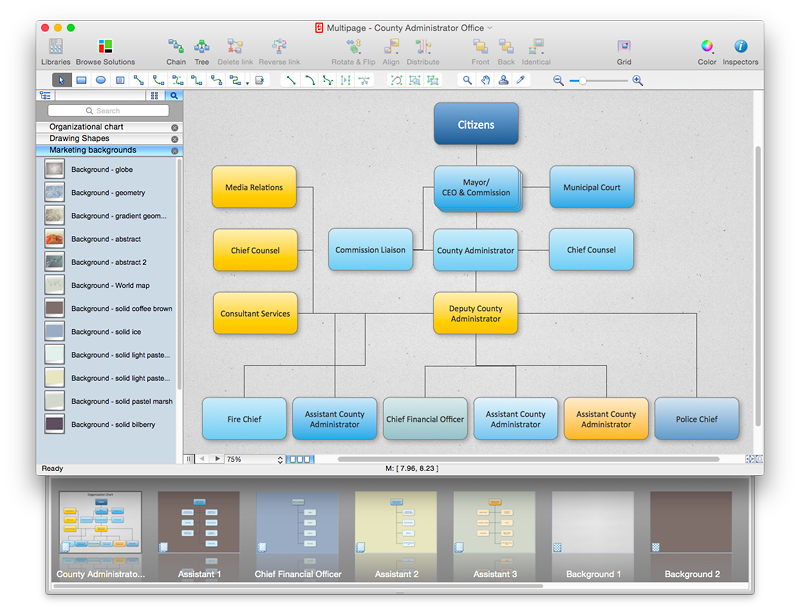Bring object to Front

click(x=480, y=52)
